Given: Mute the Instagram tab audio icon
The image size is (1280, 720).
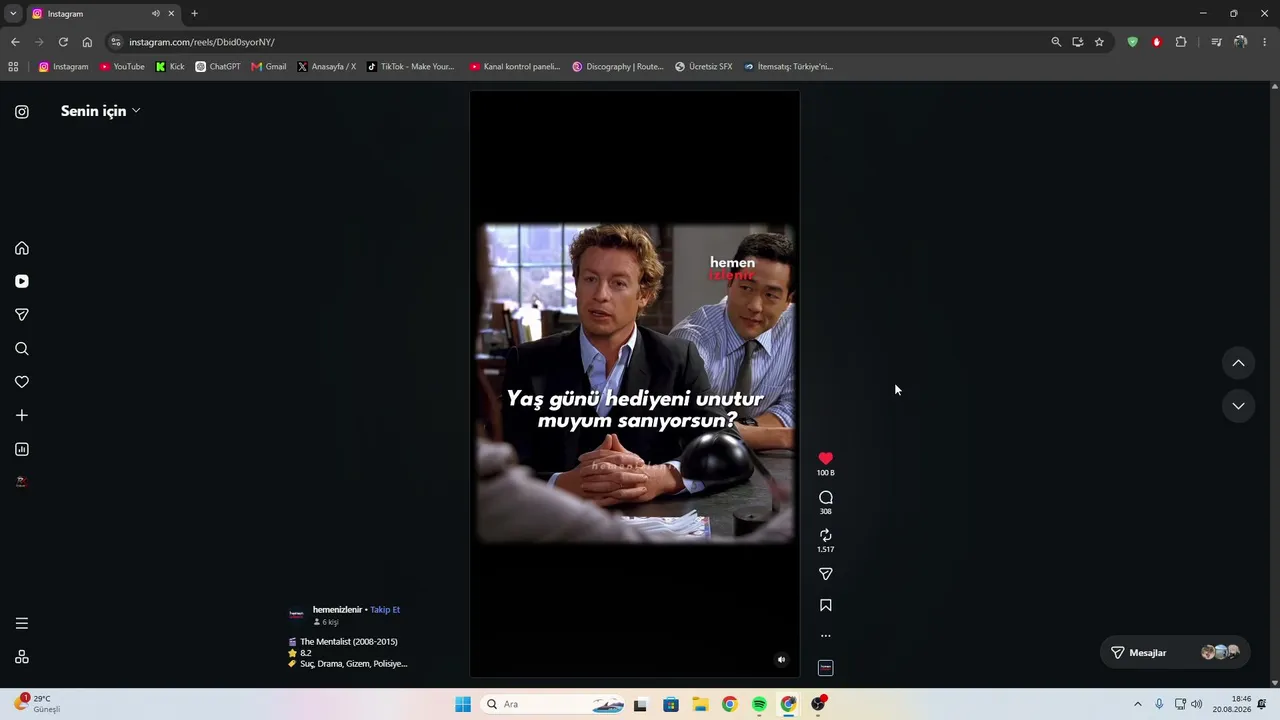Looking at the screenshot, I should tap(155, 14).
